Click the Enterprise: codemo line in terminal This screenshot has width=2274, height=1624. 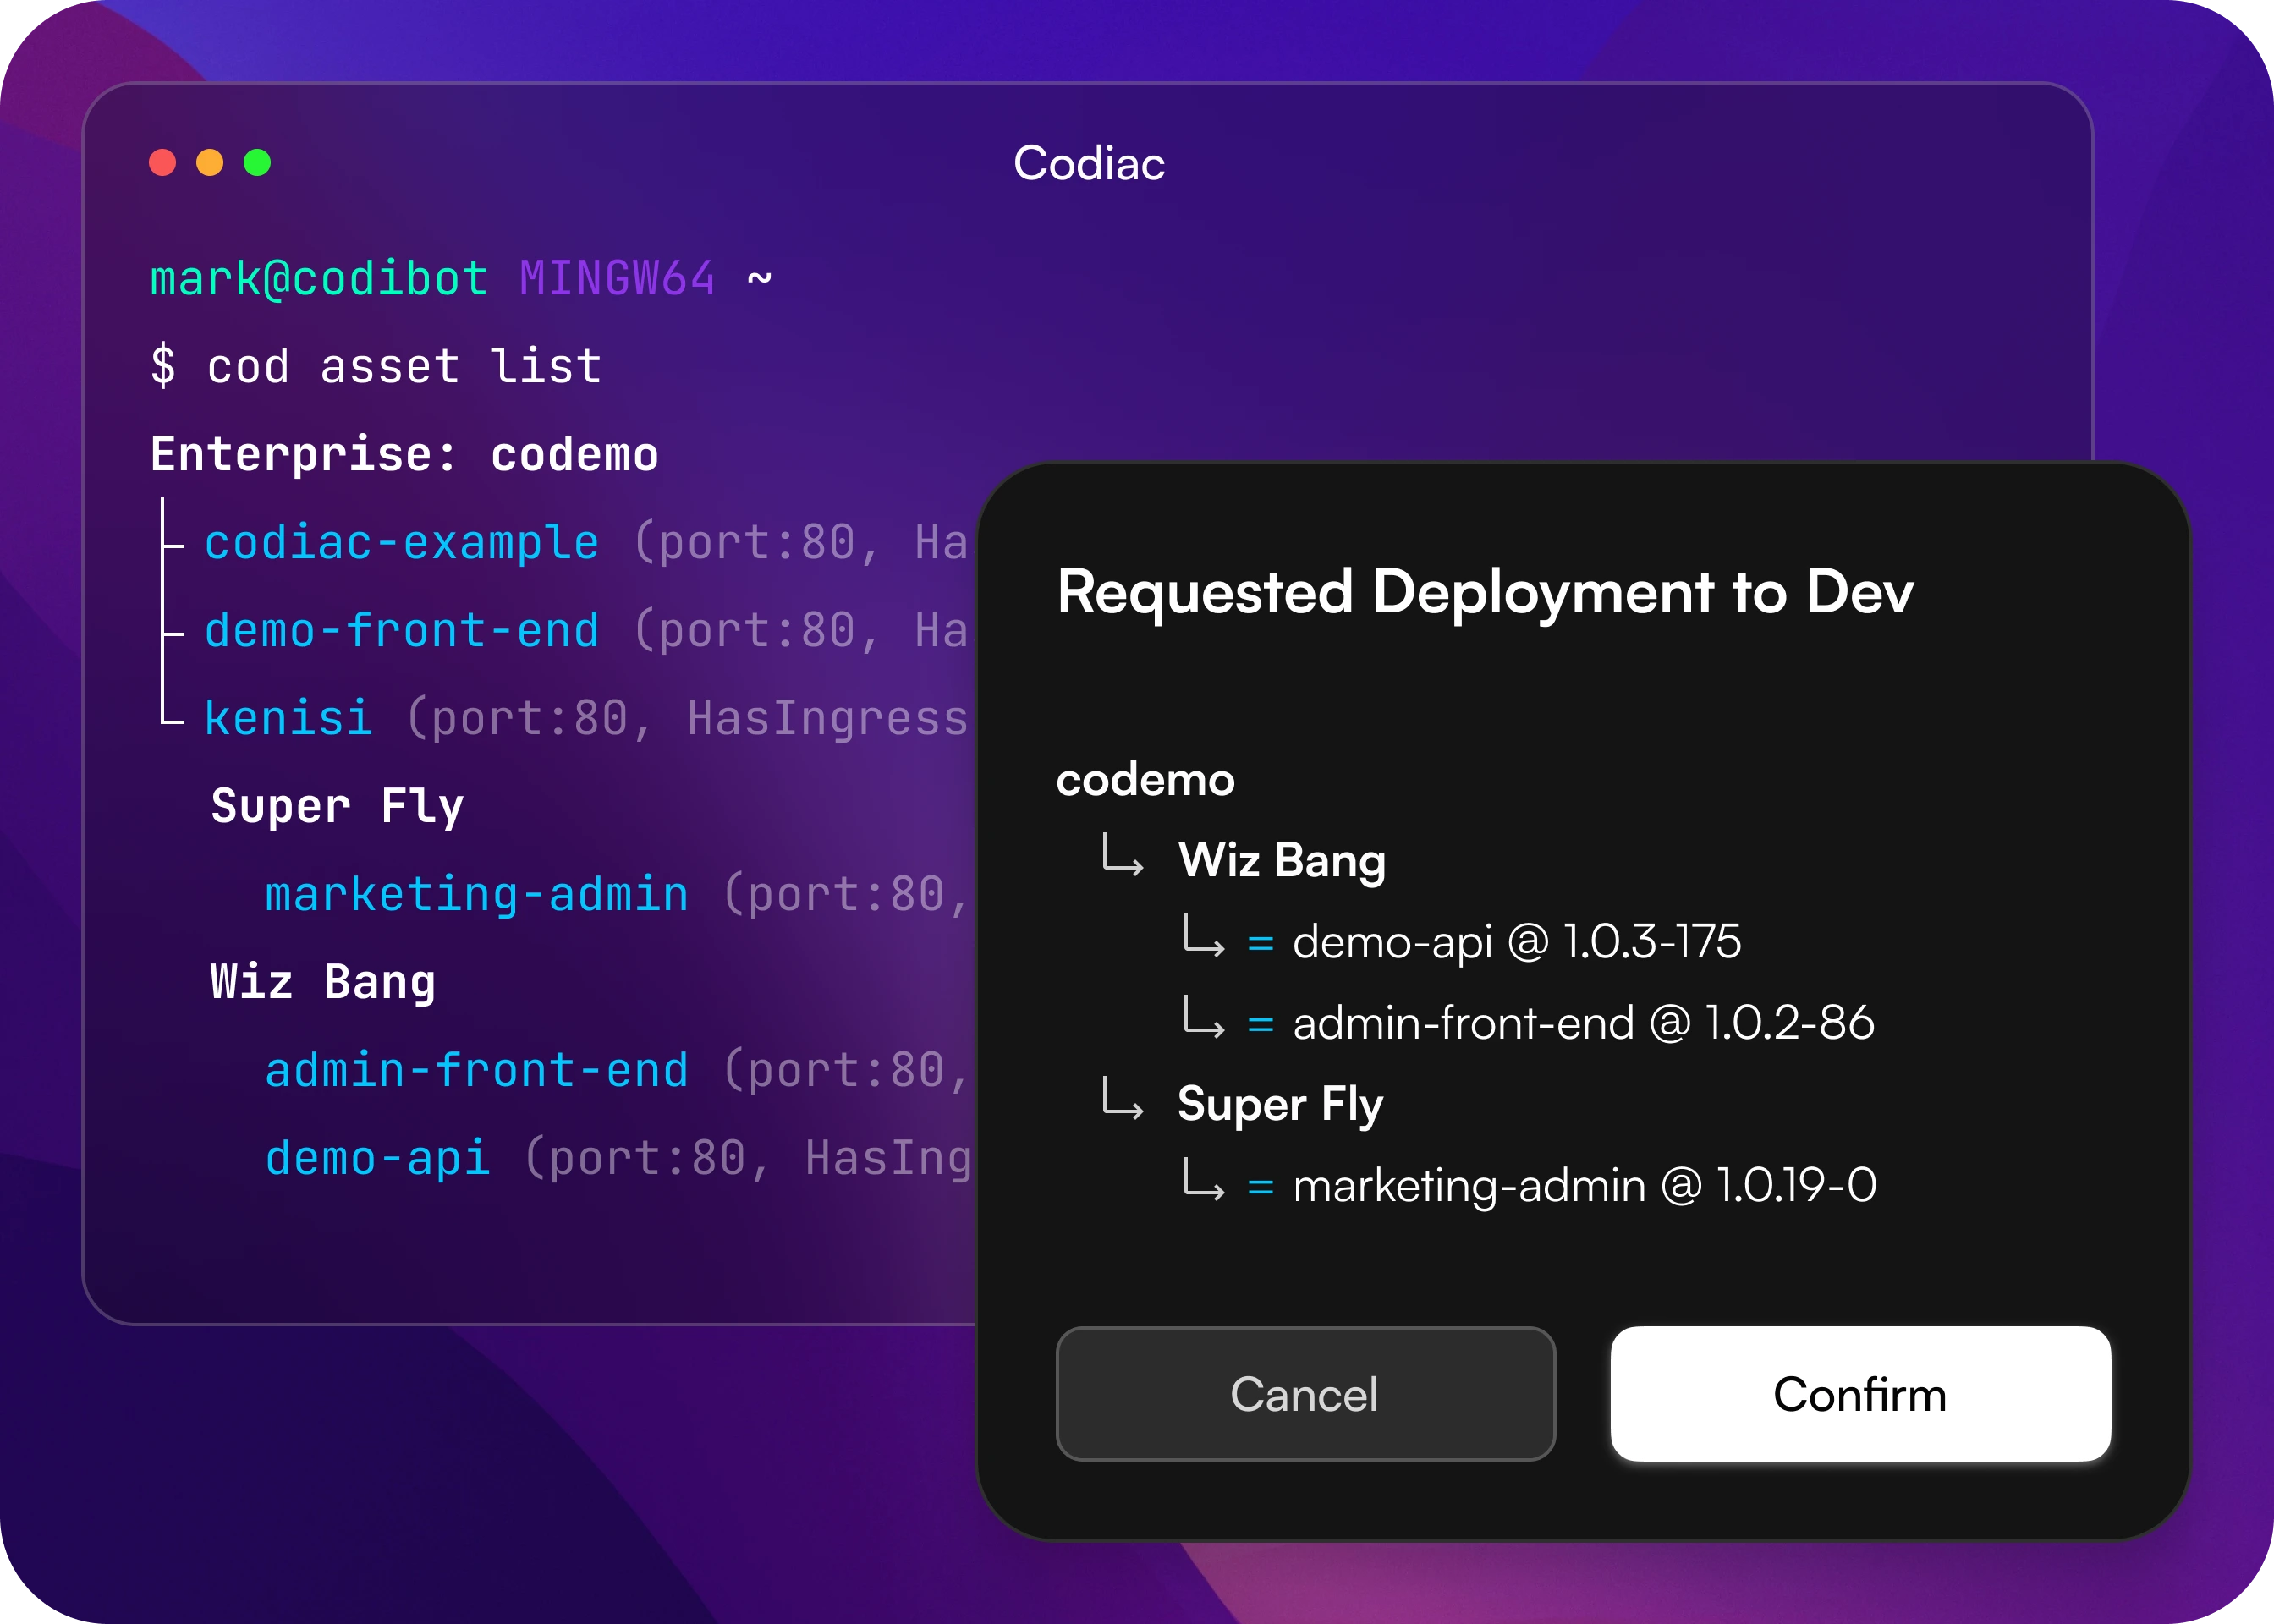pyautogui.click(x=404, y=455)
